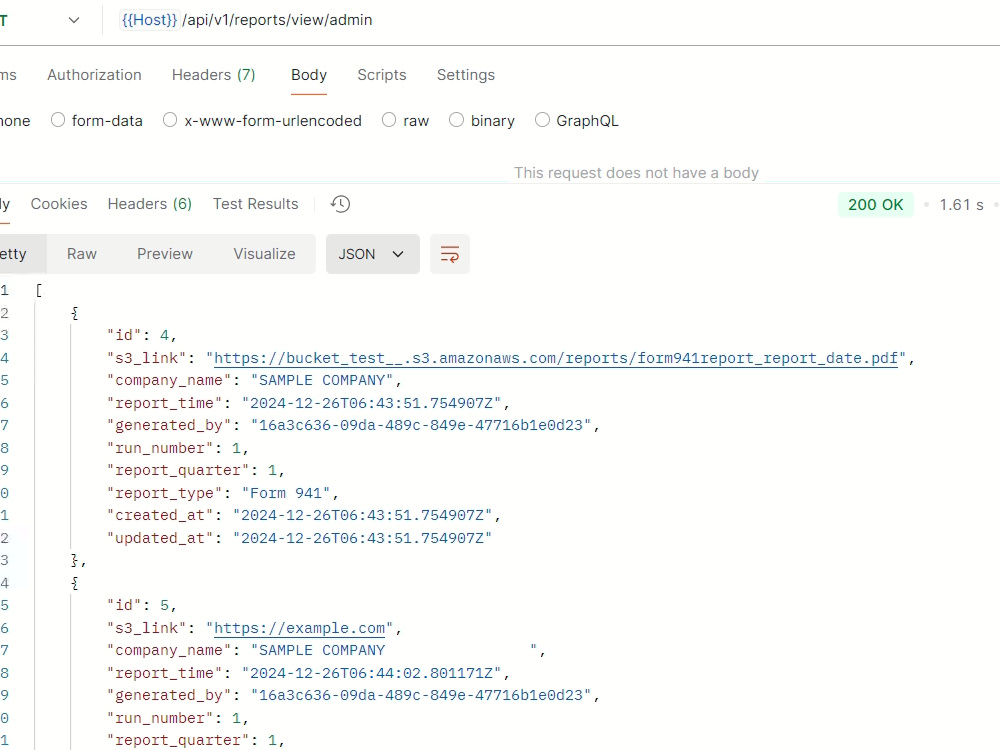Open the HTTP method dropdown chevron
The image size is (1000, 750).
coord(74,20)
